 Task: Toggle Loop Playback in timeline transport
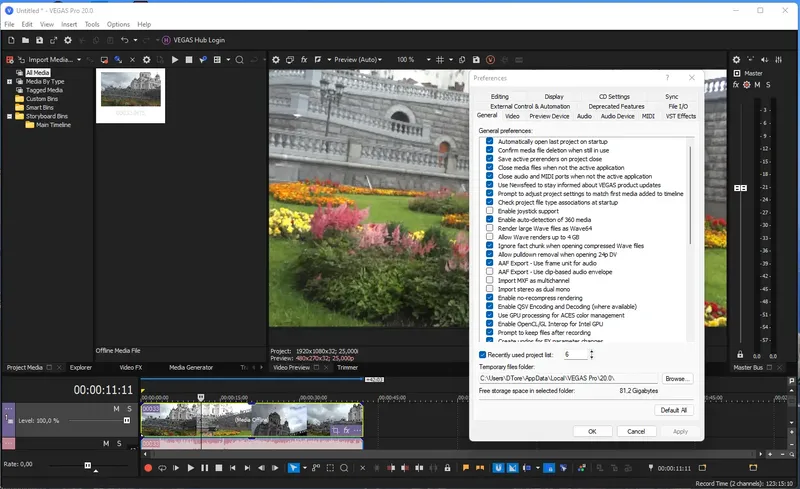[x=162, y=468]
